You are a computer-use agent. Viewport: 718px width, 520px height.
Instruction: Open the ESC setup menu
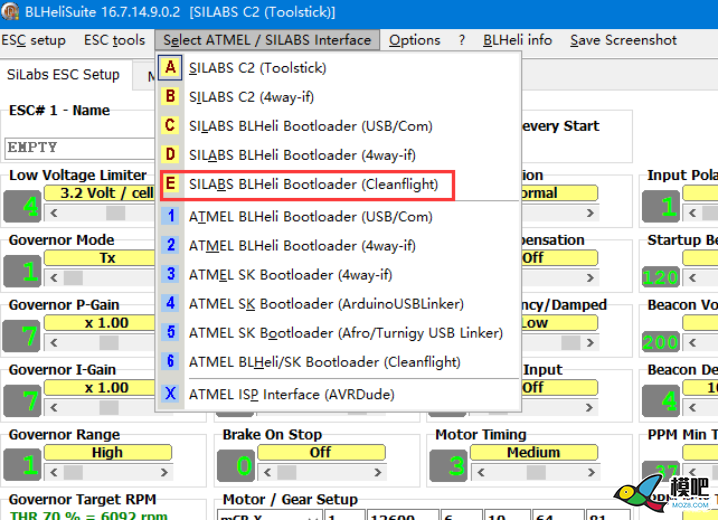coord(33,40)
